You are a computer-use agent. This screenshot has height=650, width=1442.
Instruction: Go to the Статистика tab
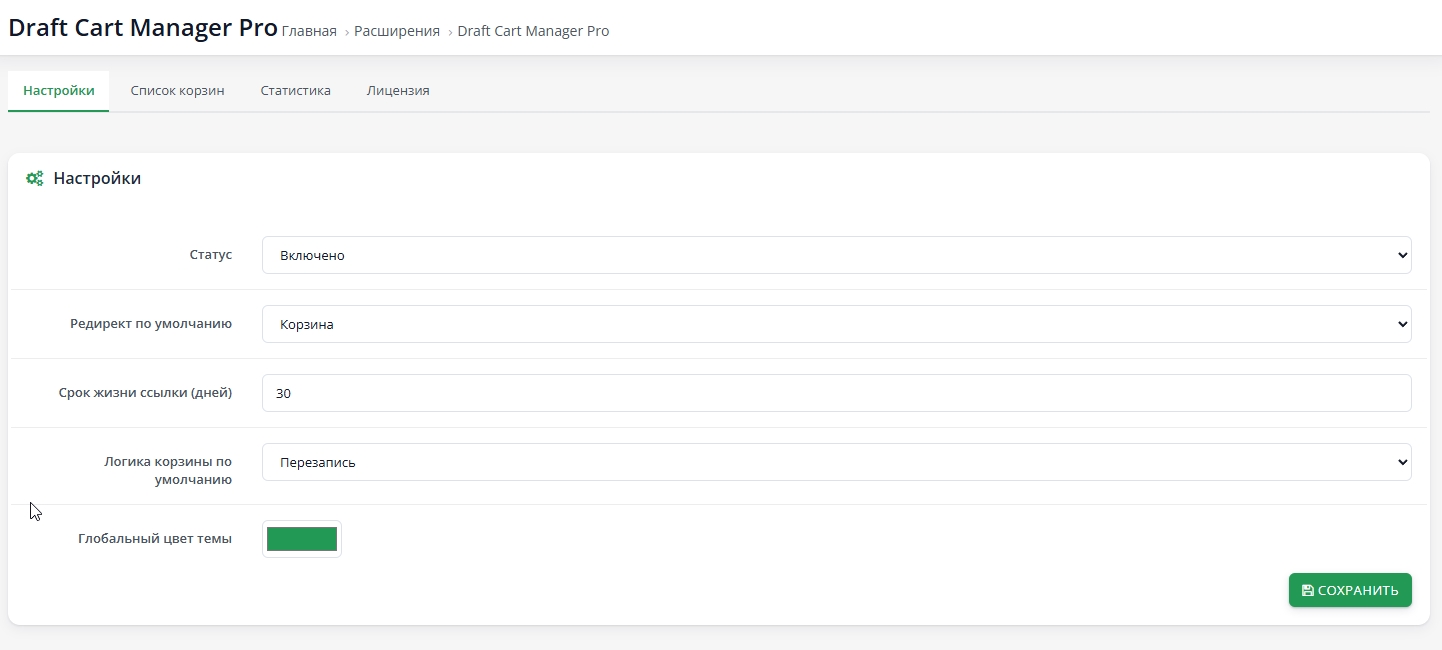coord(295,91)
